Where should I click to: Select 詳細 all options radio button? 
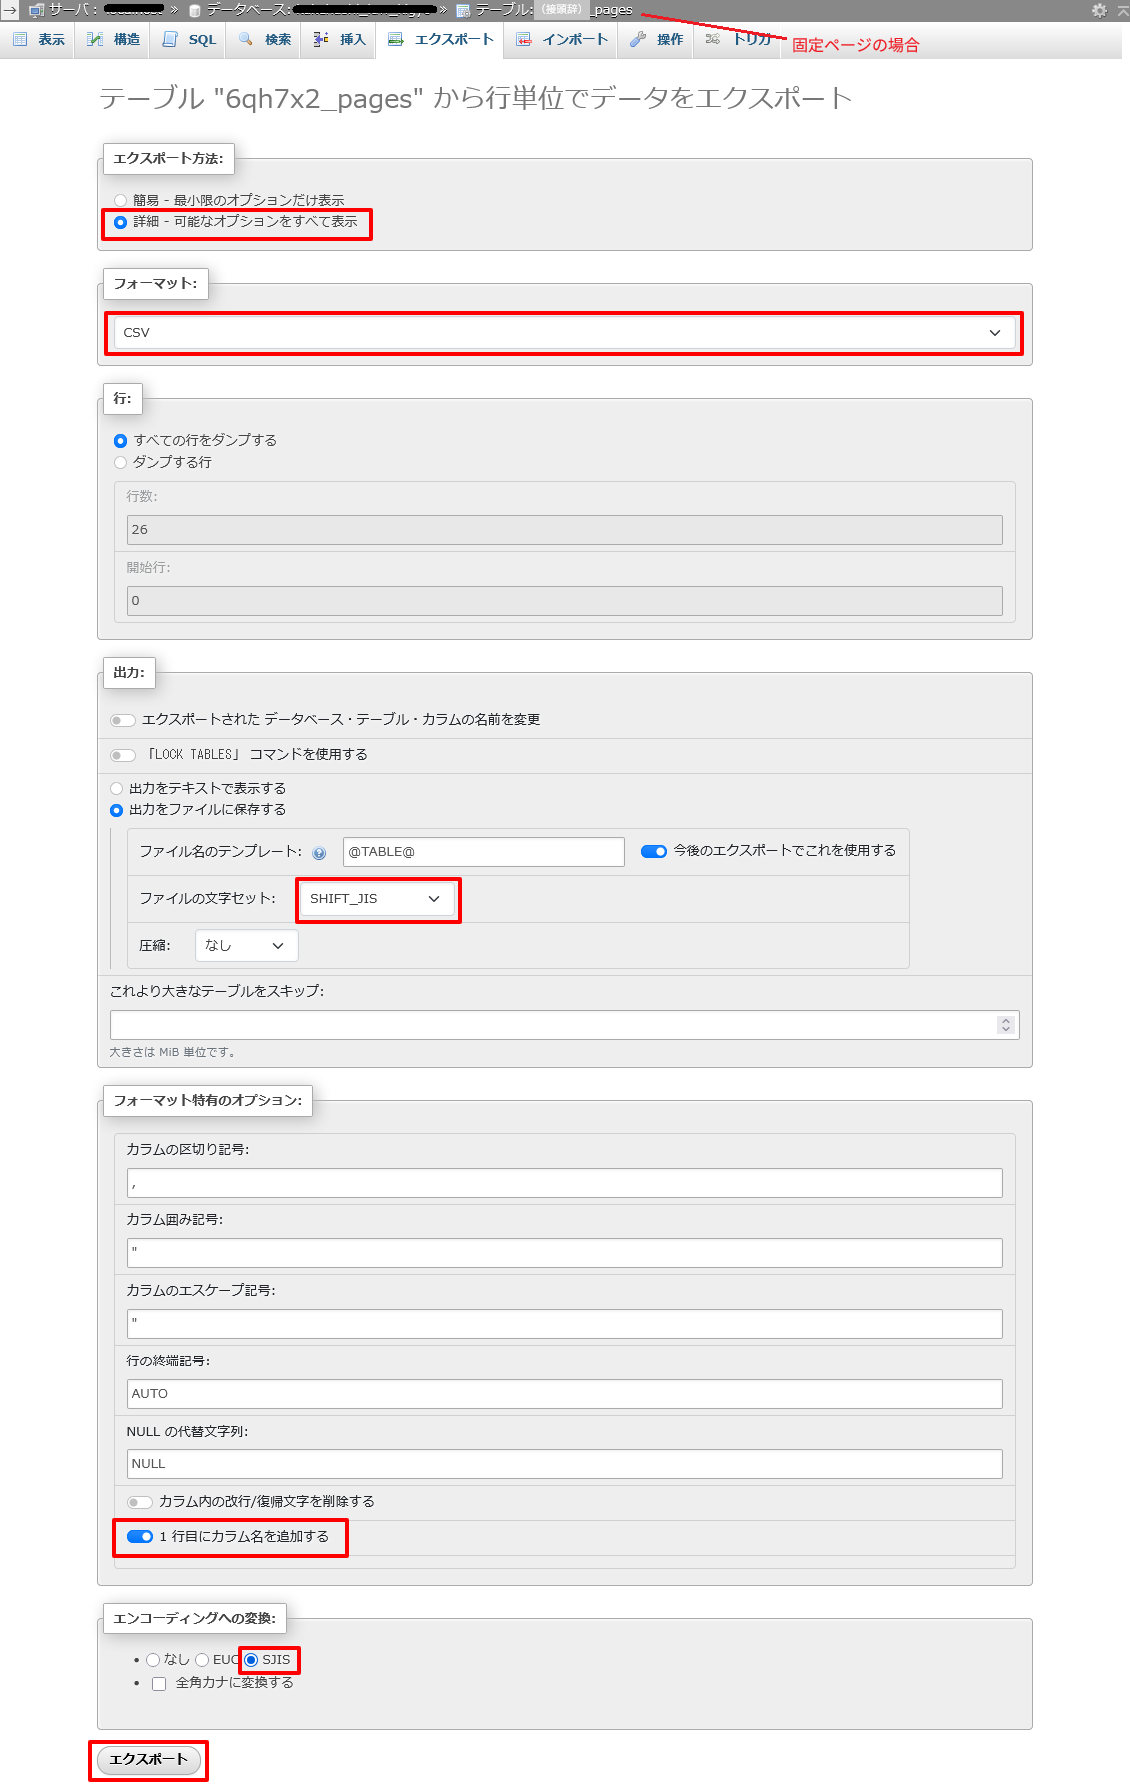120,222
